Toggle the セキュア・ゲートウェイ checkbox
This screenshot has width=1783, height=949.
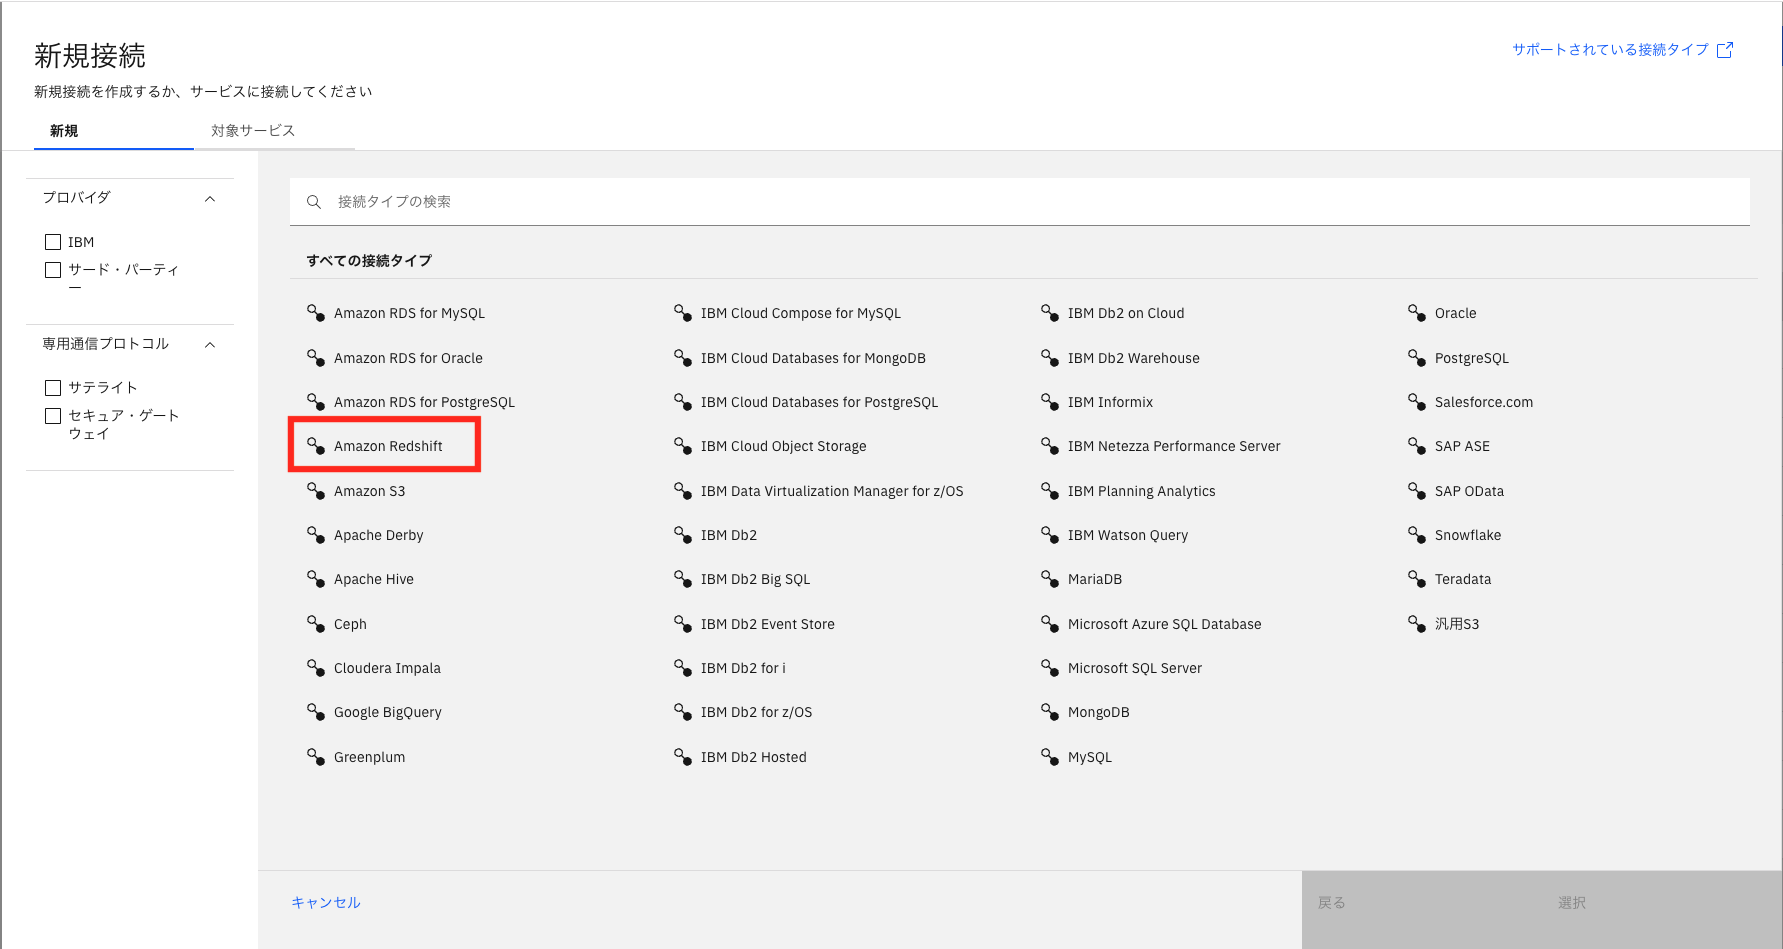pos(53,416)
